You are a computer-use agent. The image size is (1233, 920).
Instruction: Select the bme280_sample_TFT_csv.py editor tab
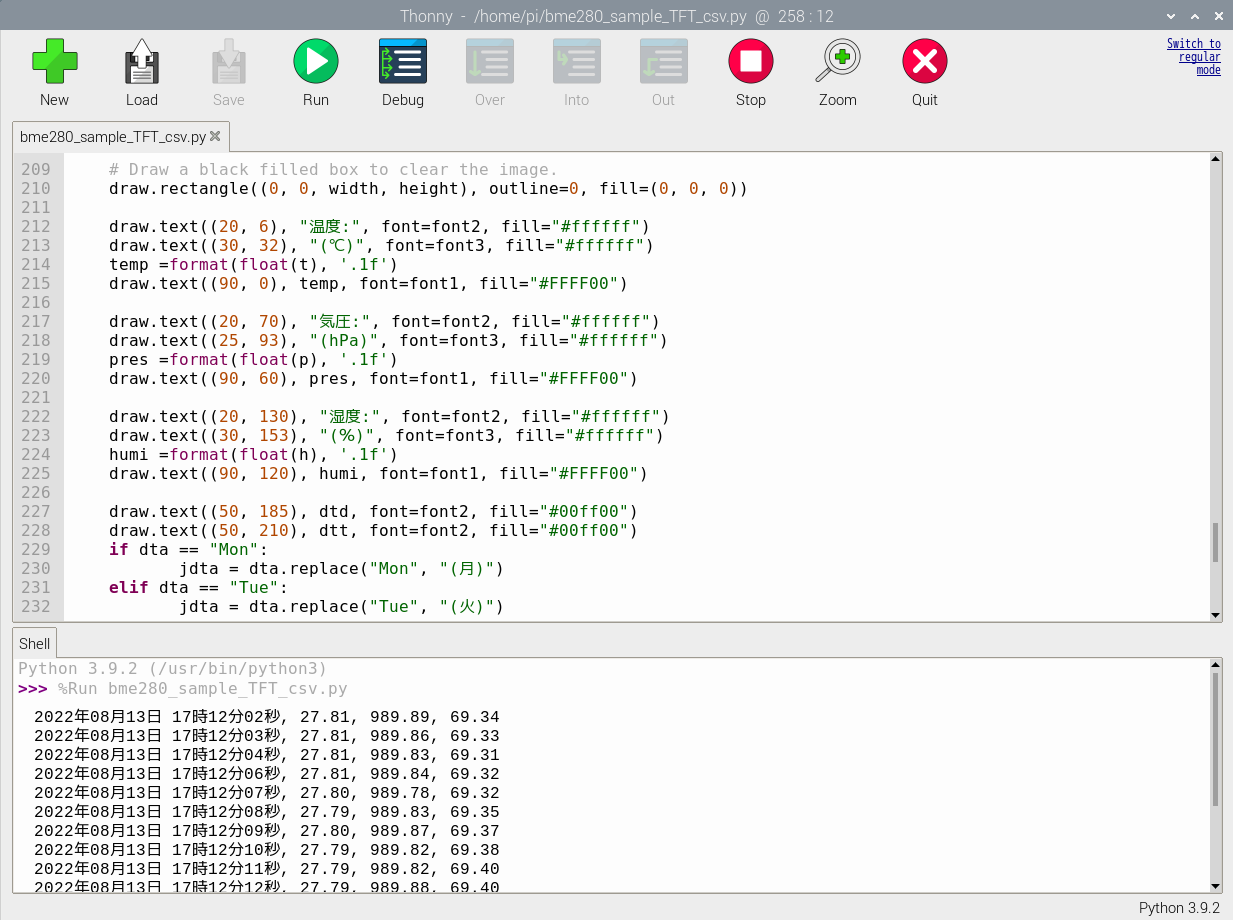[x=112, y=137]
